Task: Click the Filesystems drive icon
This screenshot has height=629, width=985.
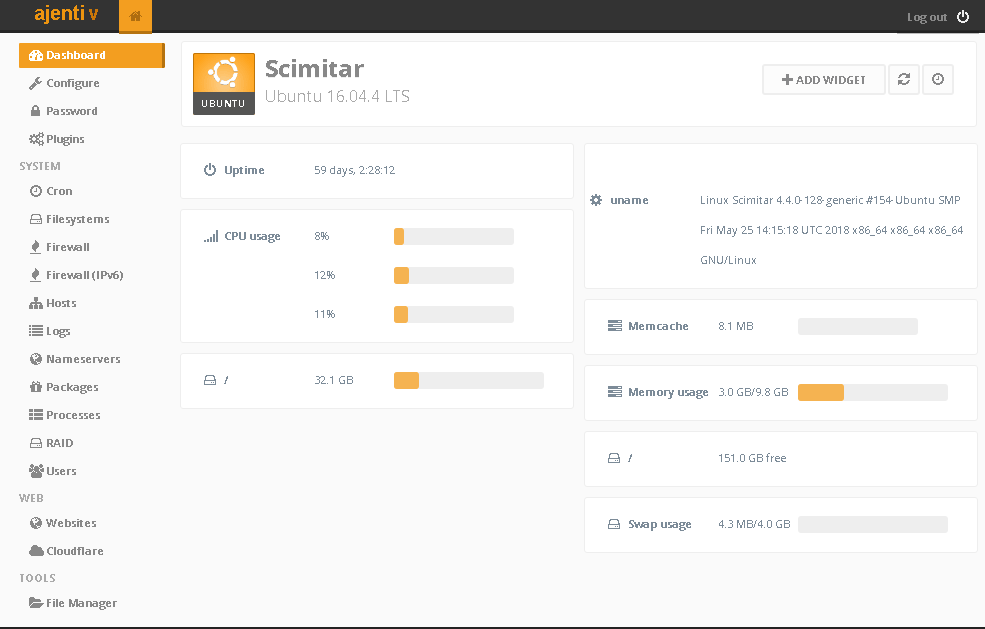Action: [34, 219]
